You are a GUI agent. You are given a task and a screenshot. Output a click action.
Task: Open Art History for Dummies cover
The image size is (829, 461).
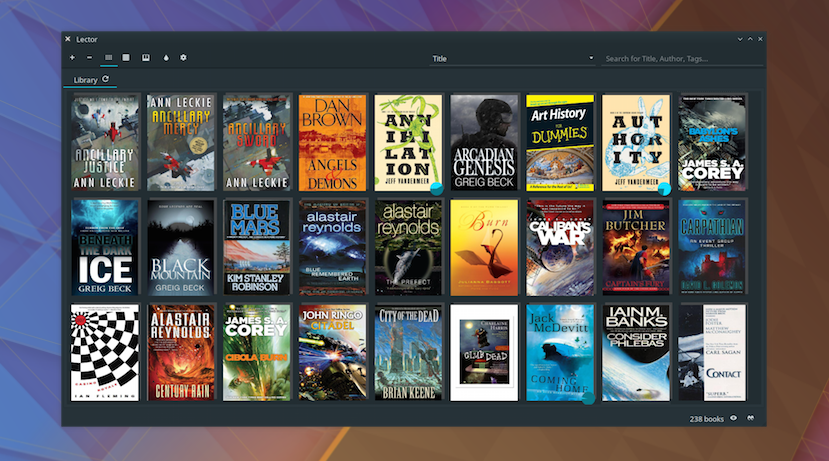(560, 143)
